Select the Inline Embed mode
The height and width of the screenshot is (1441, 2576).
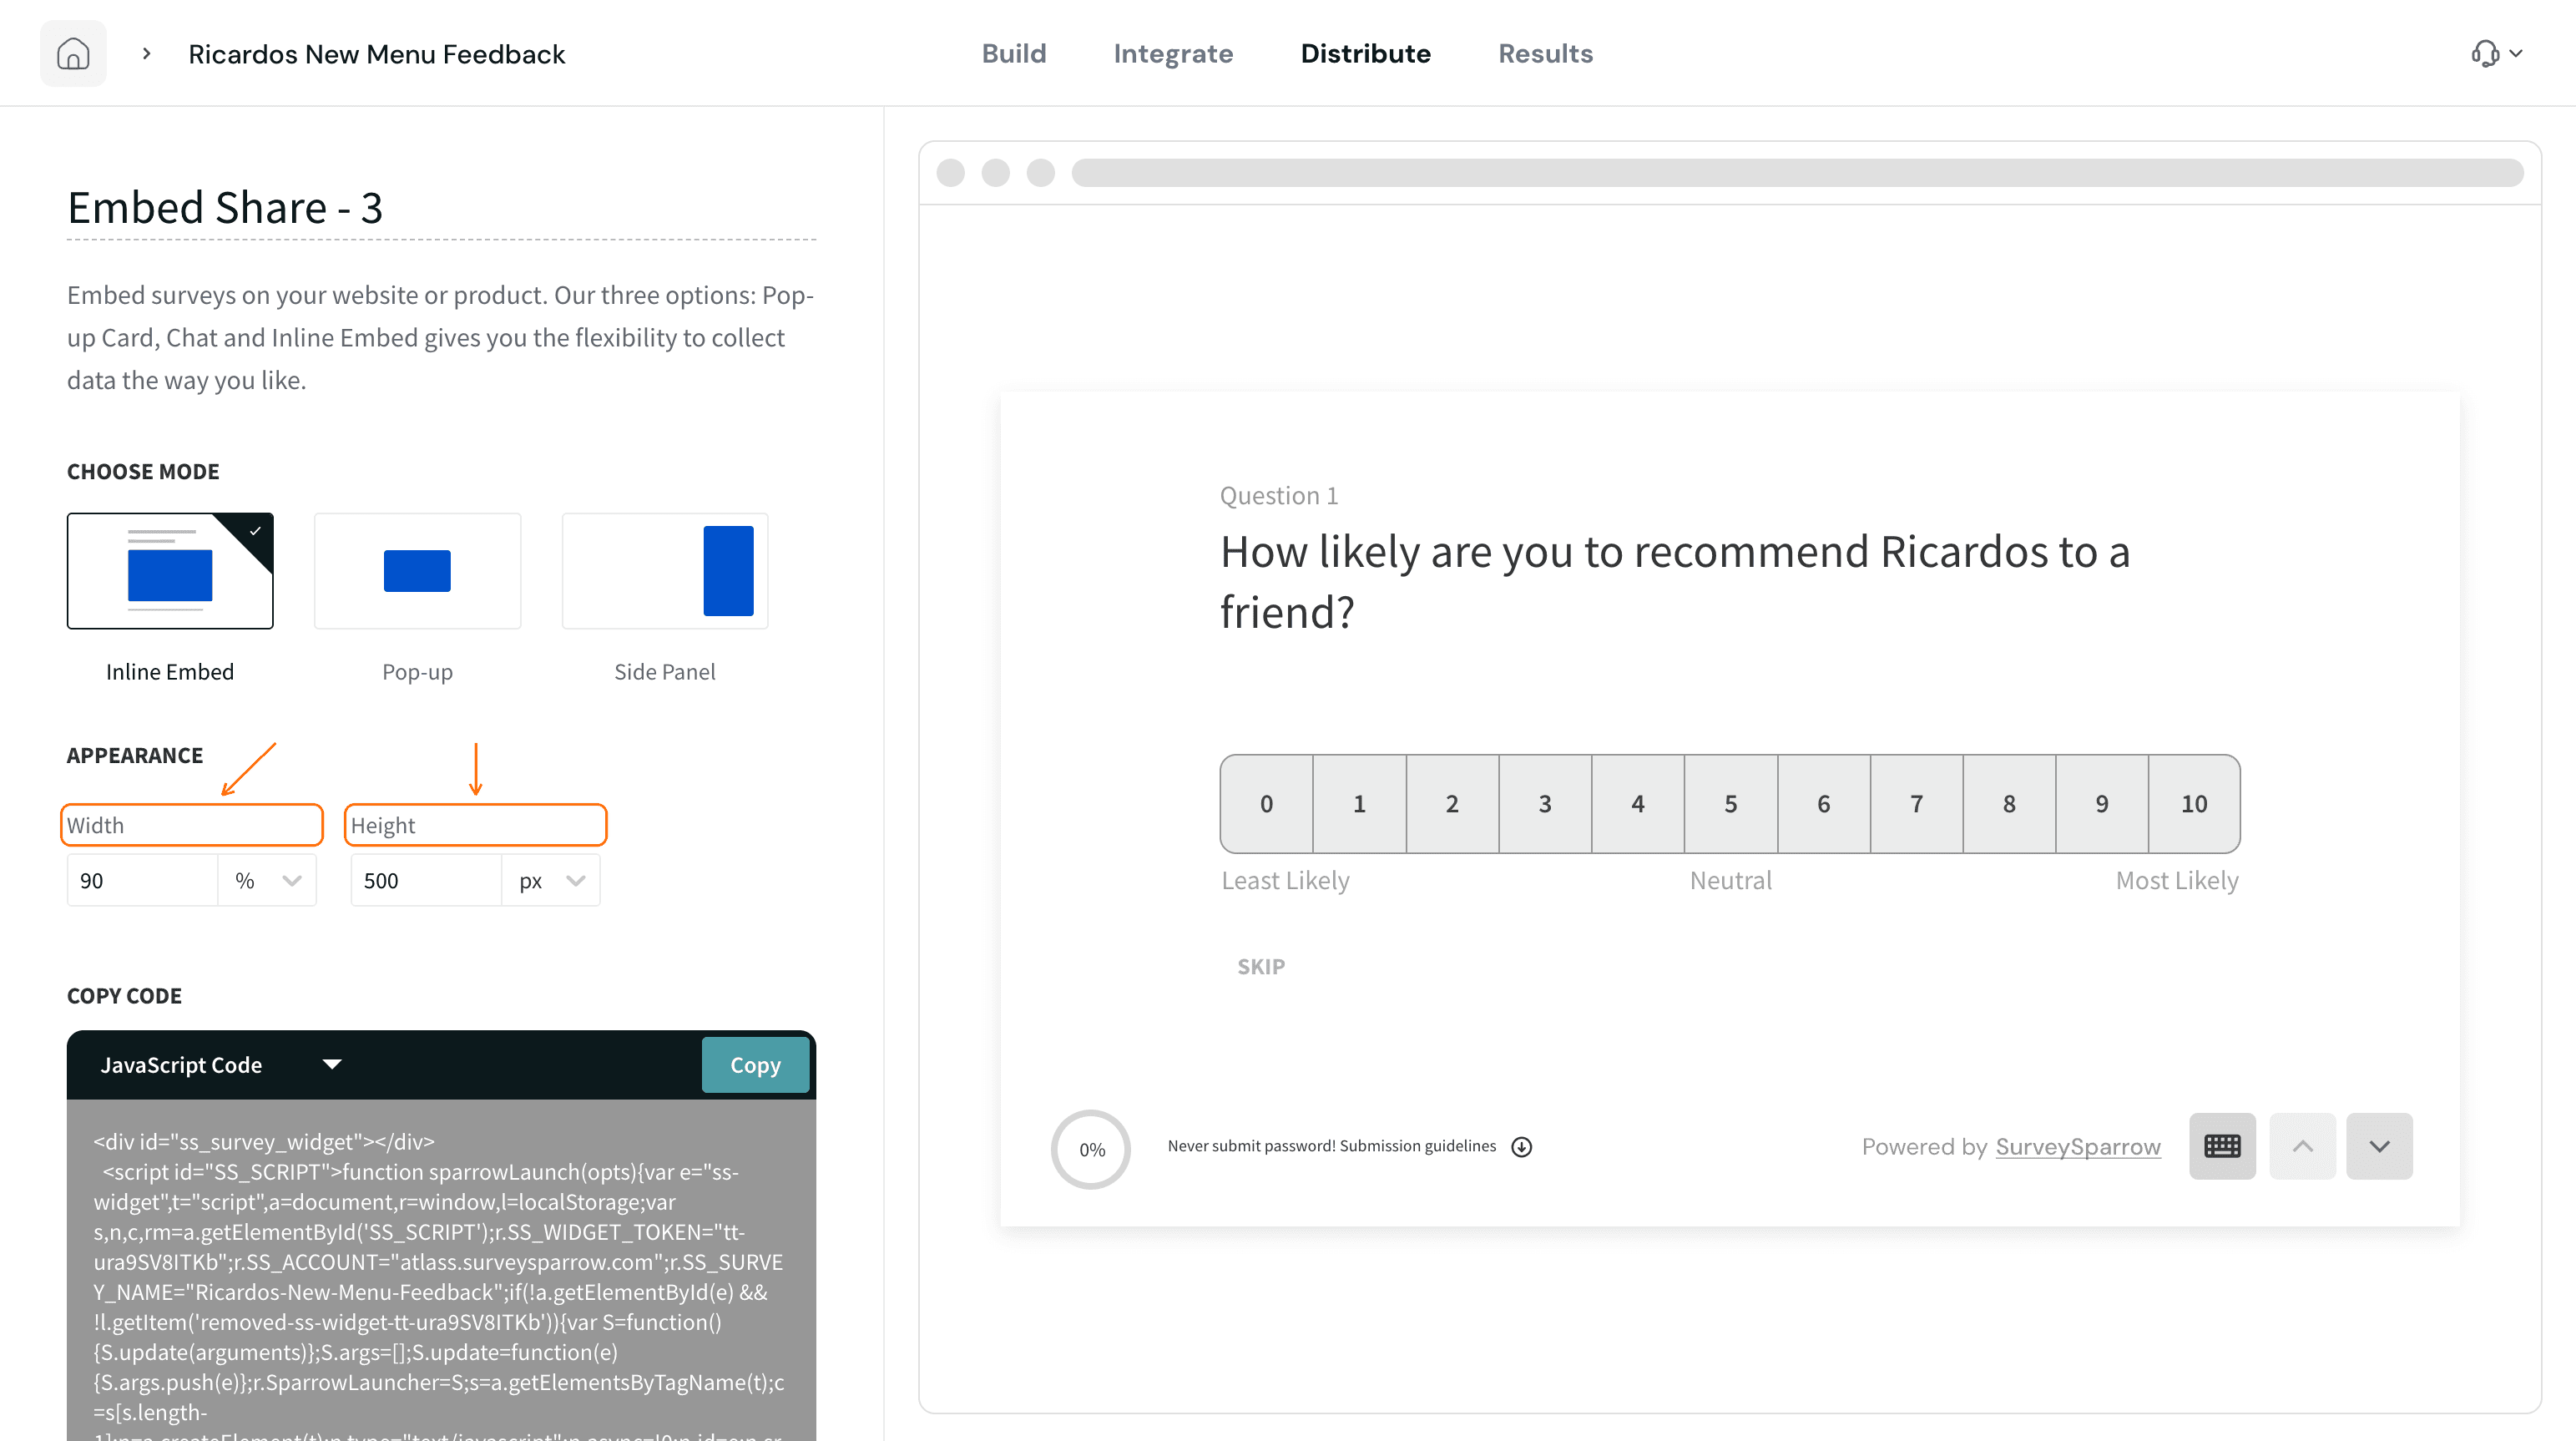(170, 571)
